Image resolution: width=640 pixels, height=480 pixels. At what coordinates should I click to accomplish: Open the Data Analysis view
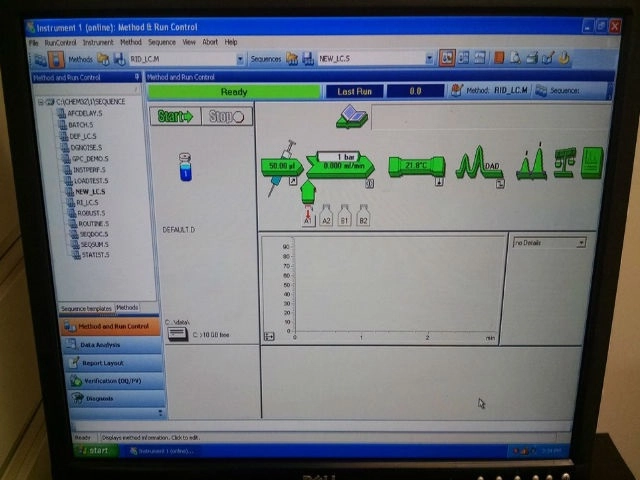(x=99, y=344)
